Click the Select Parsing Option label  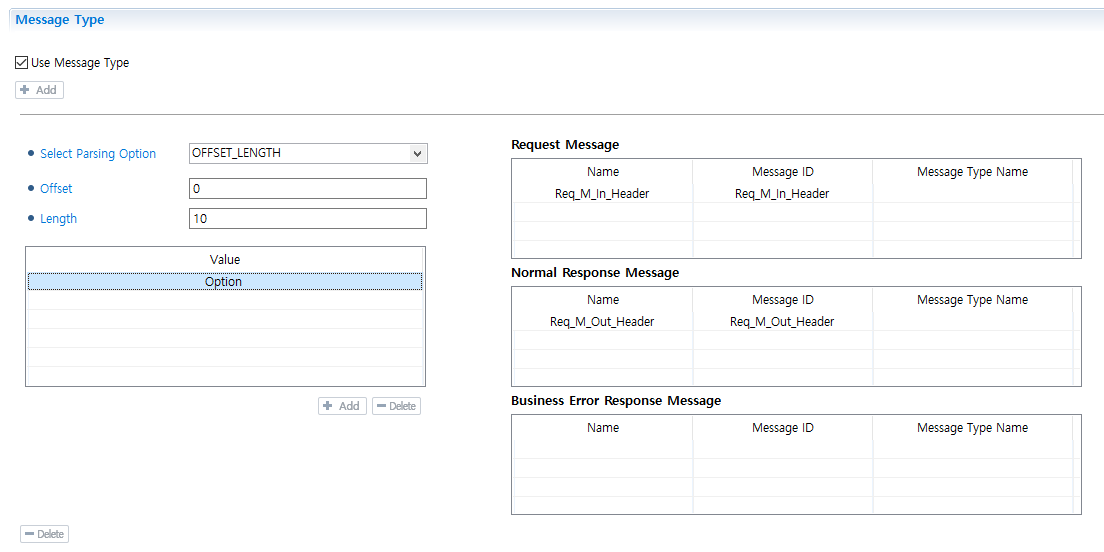click(x=98, y=153)
